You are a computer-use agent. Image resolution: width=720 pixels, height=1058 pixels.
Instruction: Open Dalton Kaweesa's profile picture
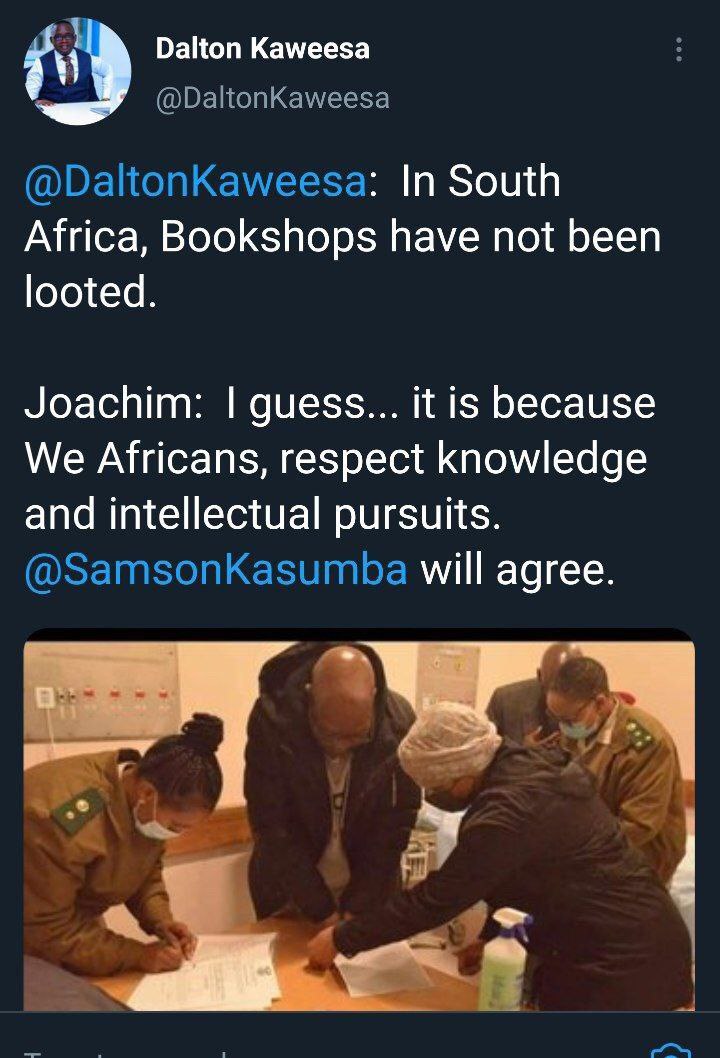(x=77, y=72)
